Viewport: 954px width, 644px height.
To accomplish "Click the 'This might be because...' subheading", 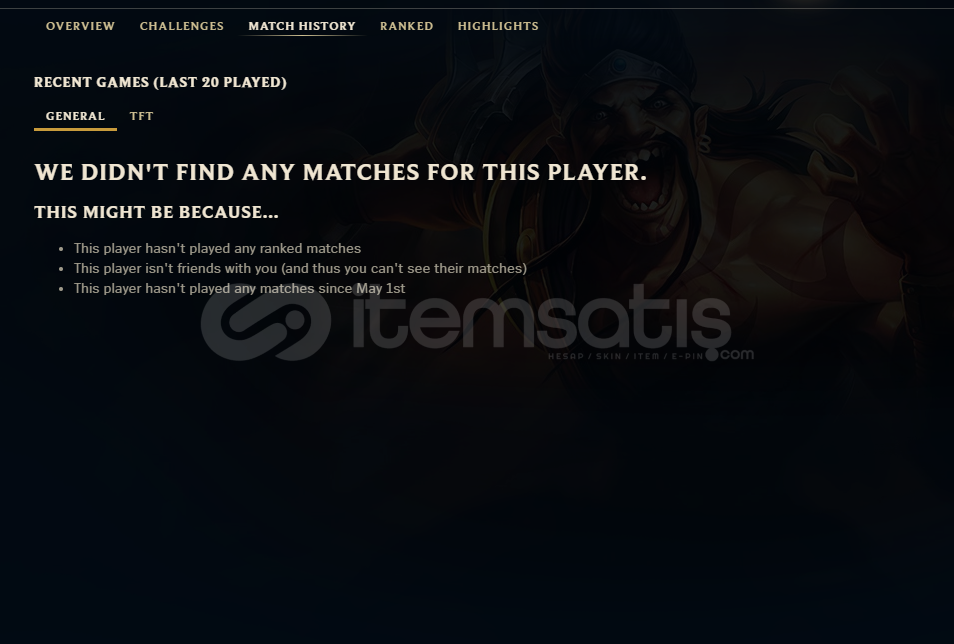I will pos(156,212).
